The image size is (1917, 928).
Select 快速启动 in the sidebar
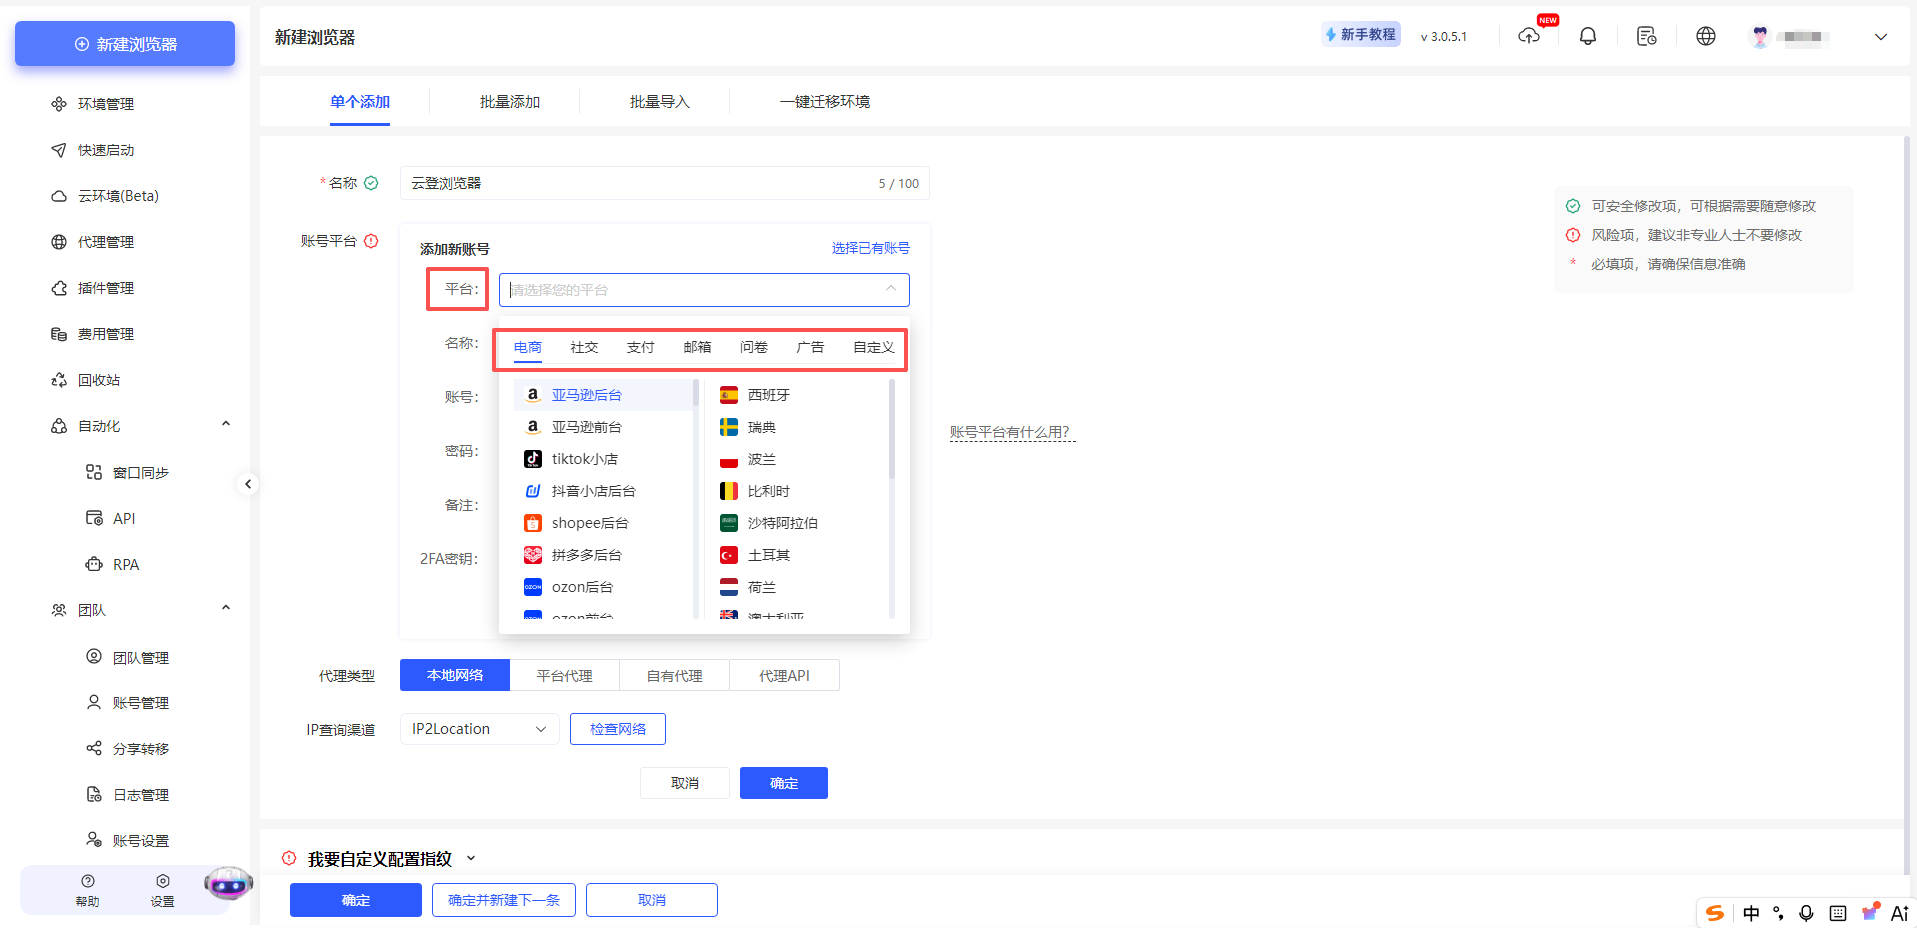(95, 149)
